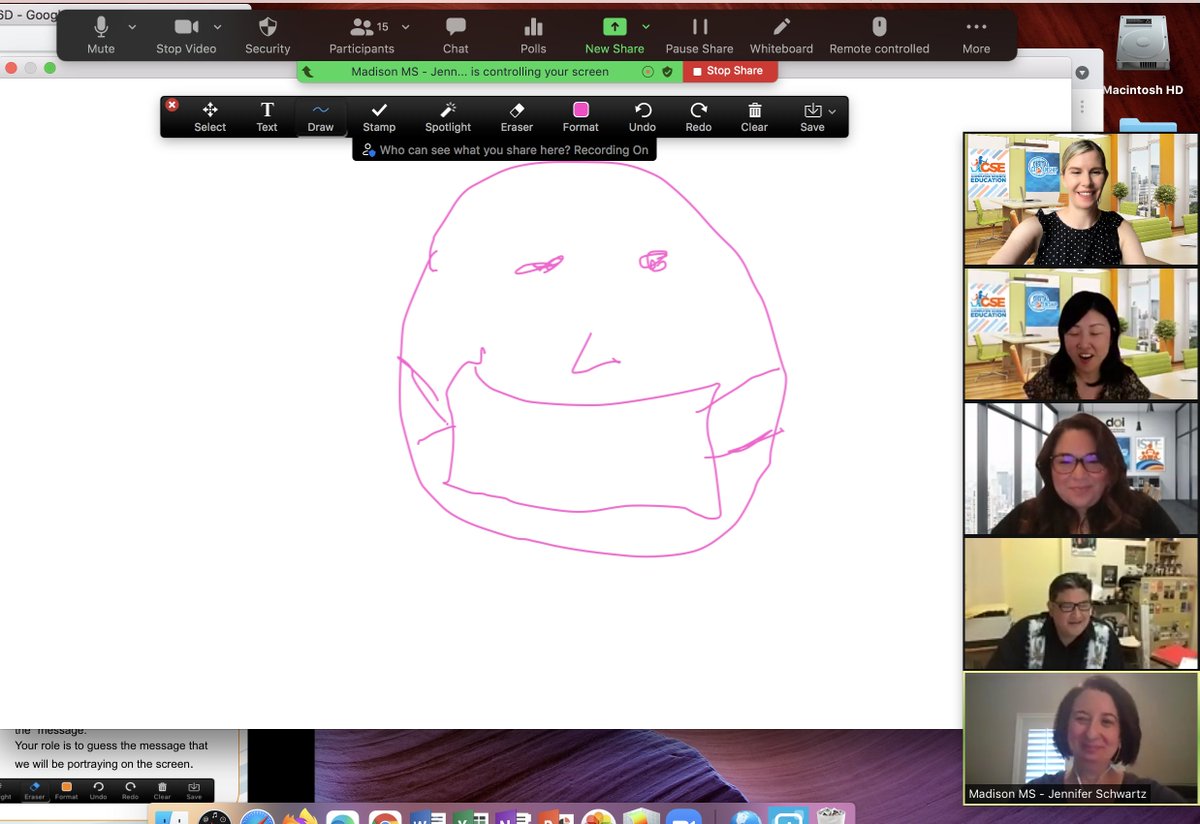This screenshot has height=824, width=1200.
Task: Click the green encryption shield in share bar
Action: [667, 72]
